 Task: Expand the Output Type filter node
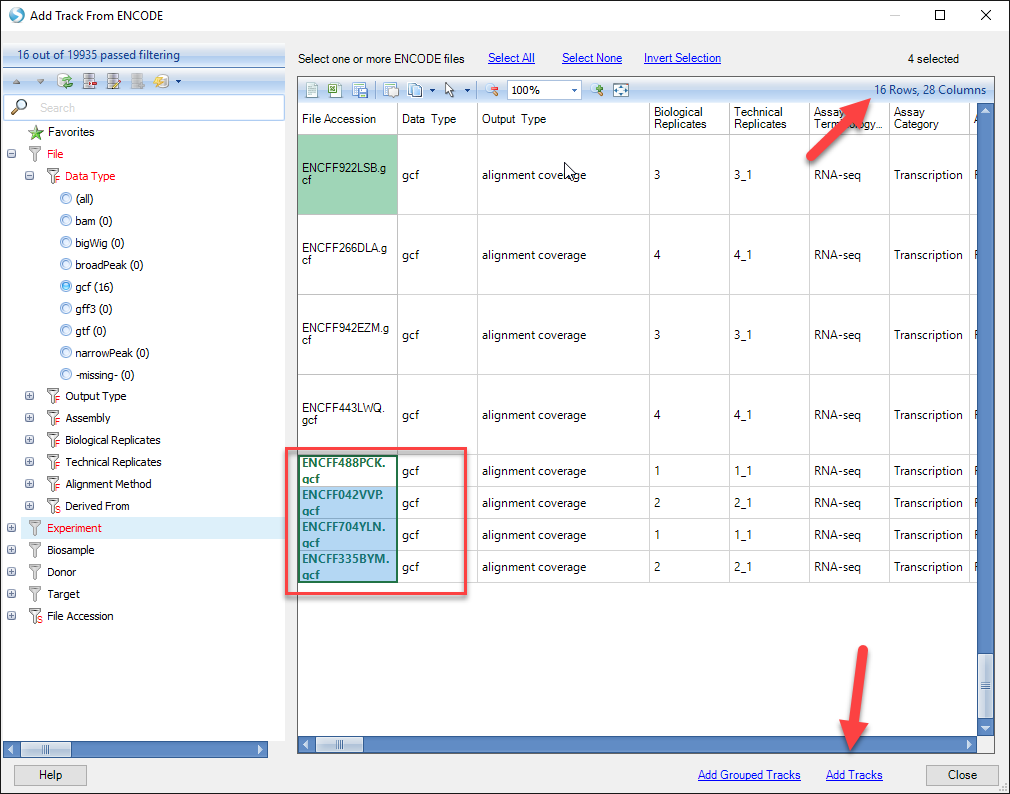click(30, 395)
